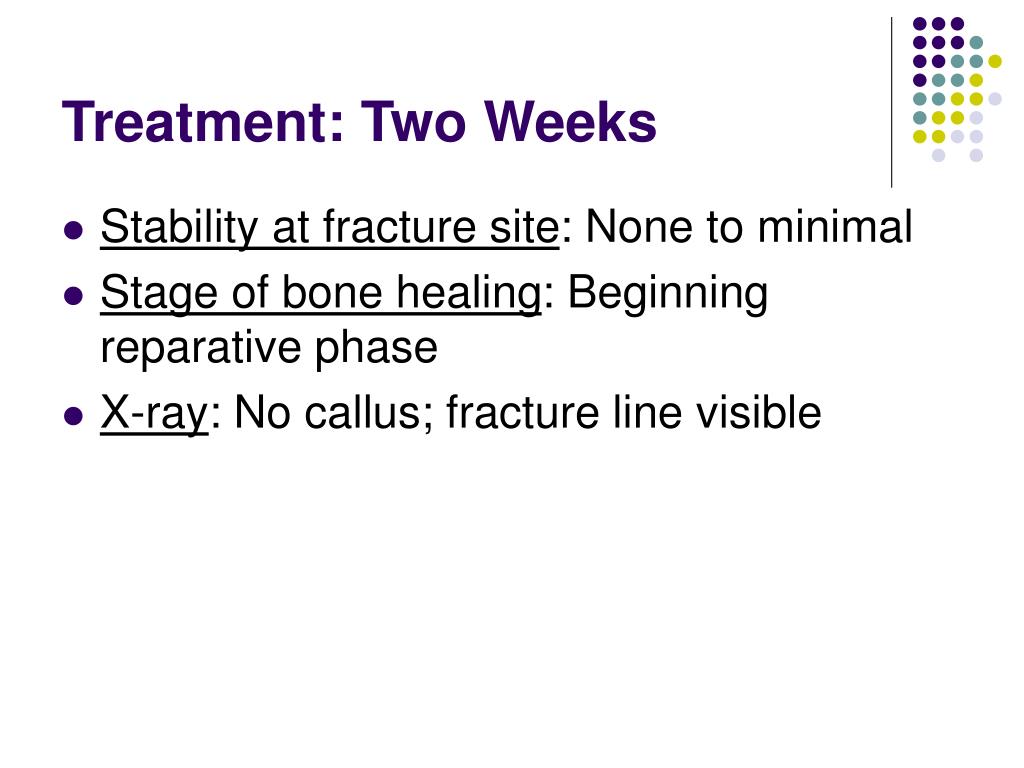Click a teal dot in the decorative grid

tap(976, 42)
